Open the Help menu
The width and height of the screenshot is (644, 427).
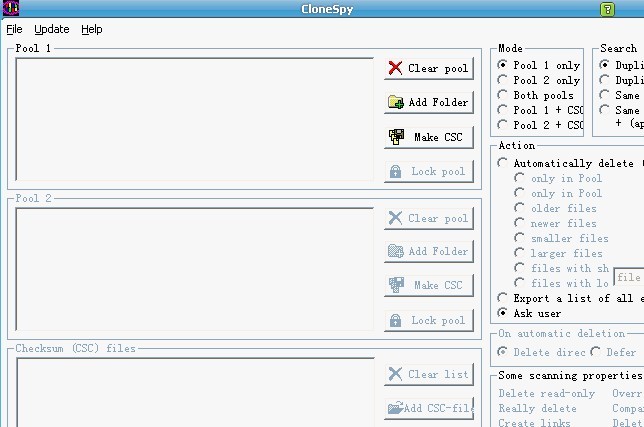click(x=92, y=30)
